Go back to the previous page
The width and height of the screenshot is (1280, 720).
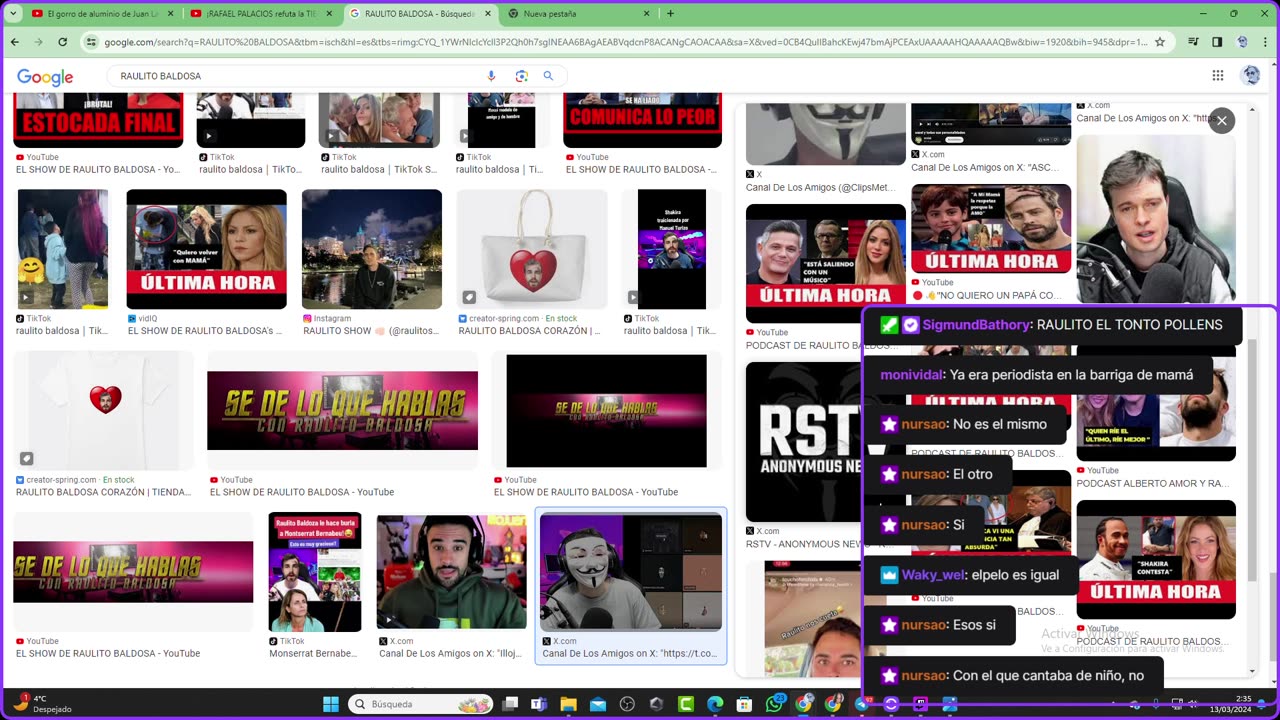(x=15, y=42)
